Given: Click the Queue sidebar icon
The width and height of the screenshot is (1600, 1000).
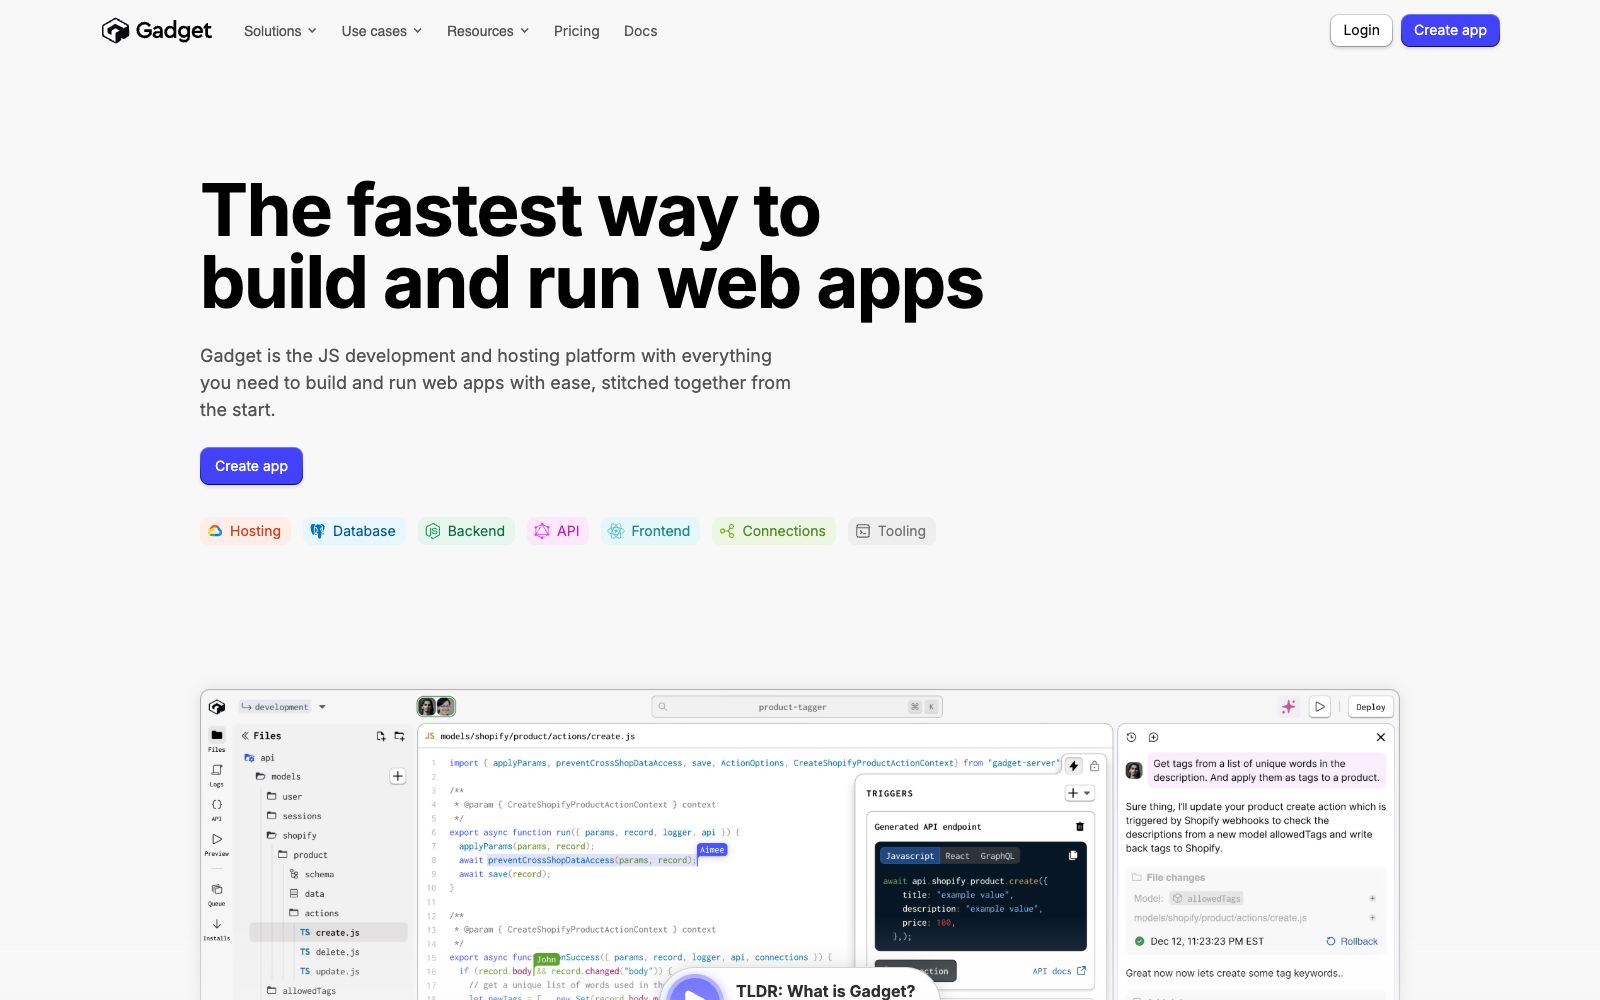Looking at the screenshot, I should [x=217, y=893].
